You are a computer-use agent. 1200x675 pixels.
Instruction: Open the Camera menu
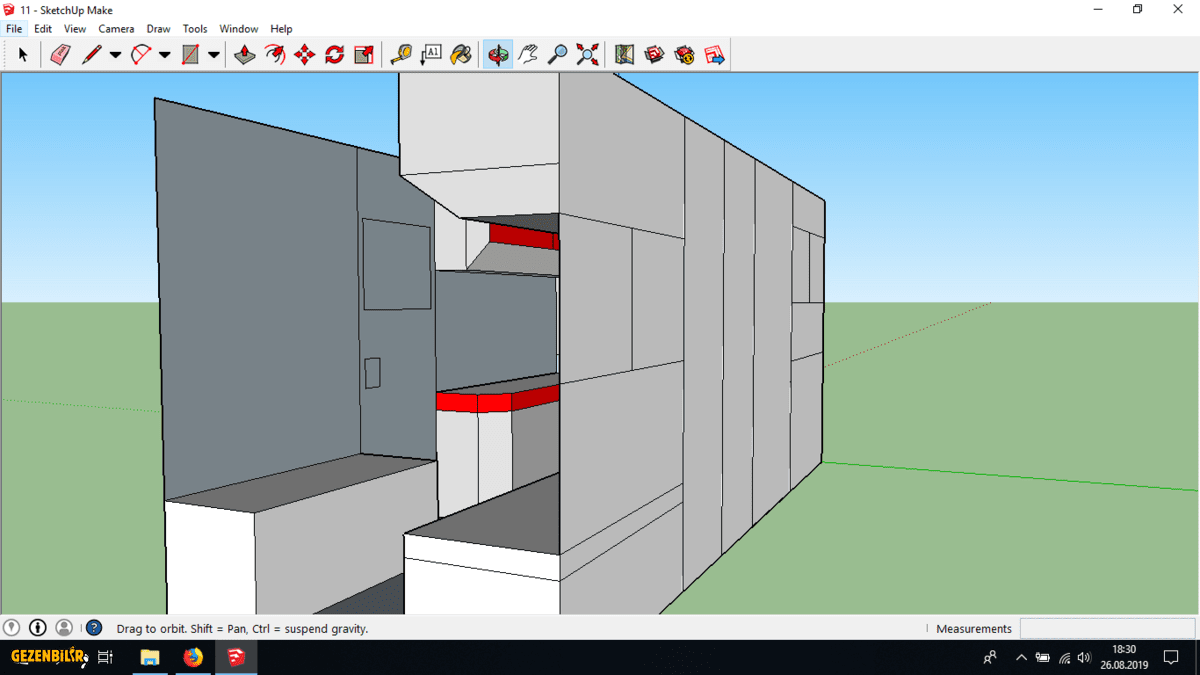pyautogui.click(x=116, y=29)
